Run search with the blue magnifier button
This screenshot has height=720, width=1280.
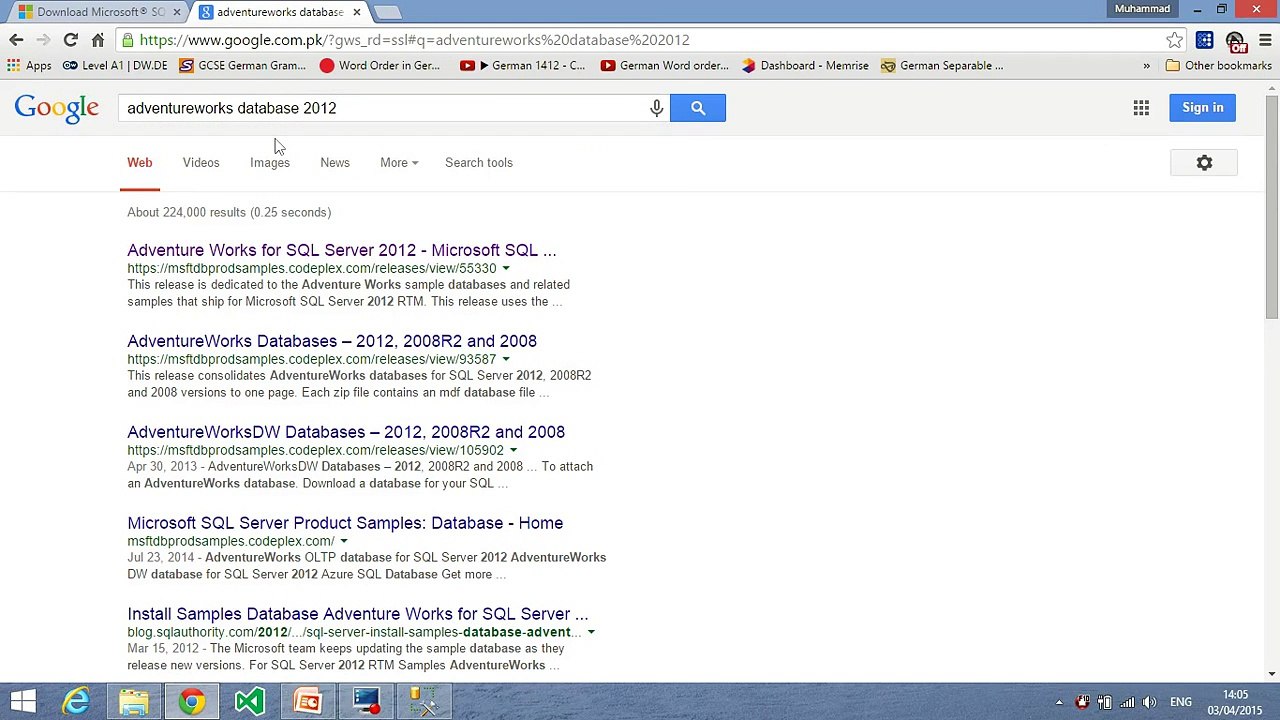pos(698,108)
